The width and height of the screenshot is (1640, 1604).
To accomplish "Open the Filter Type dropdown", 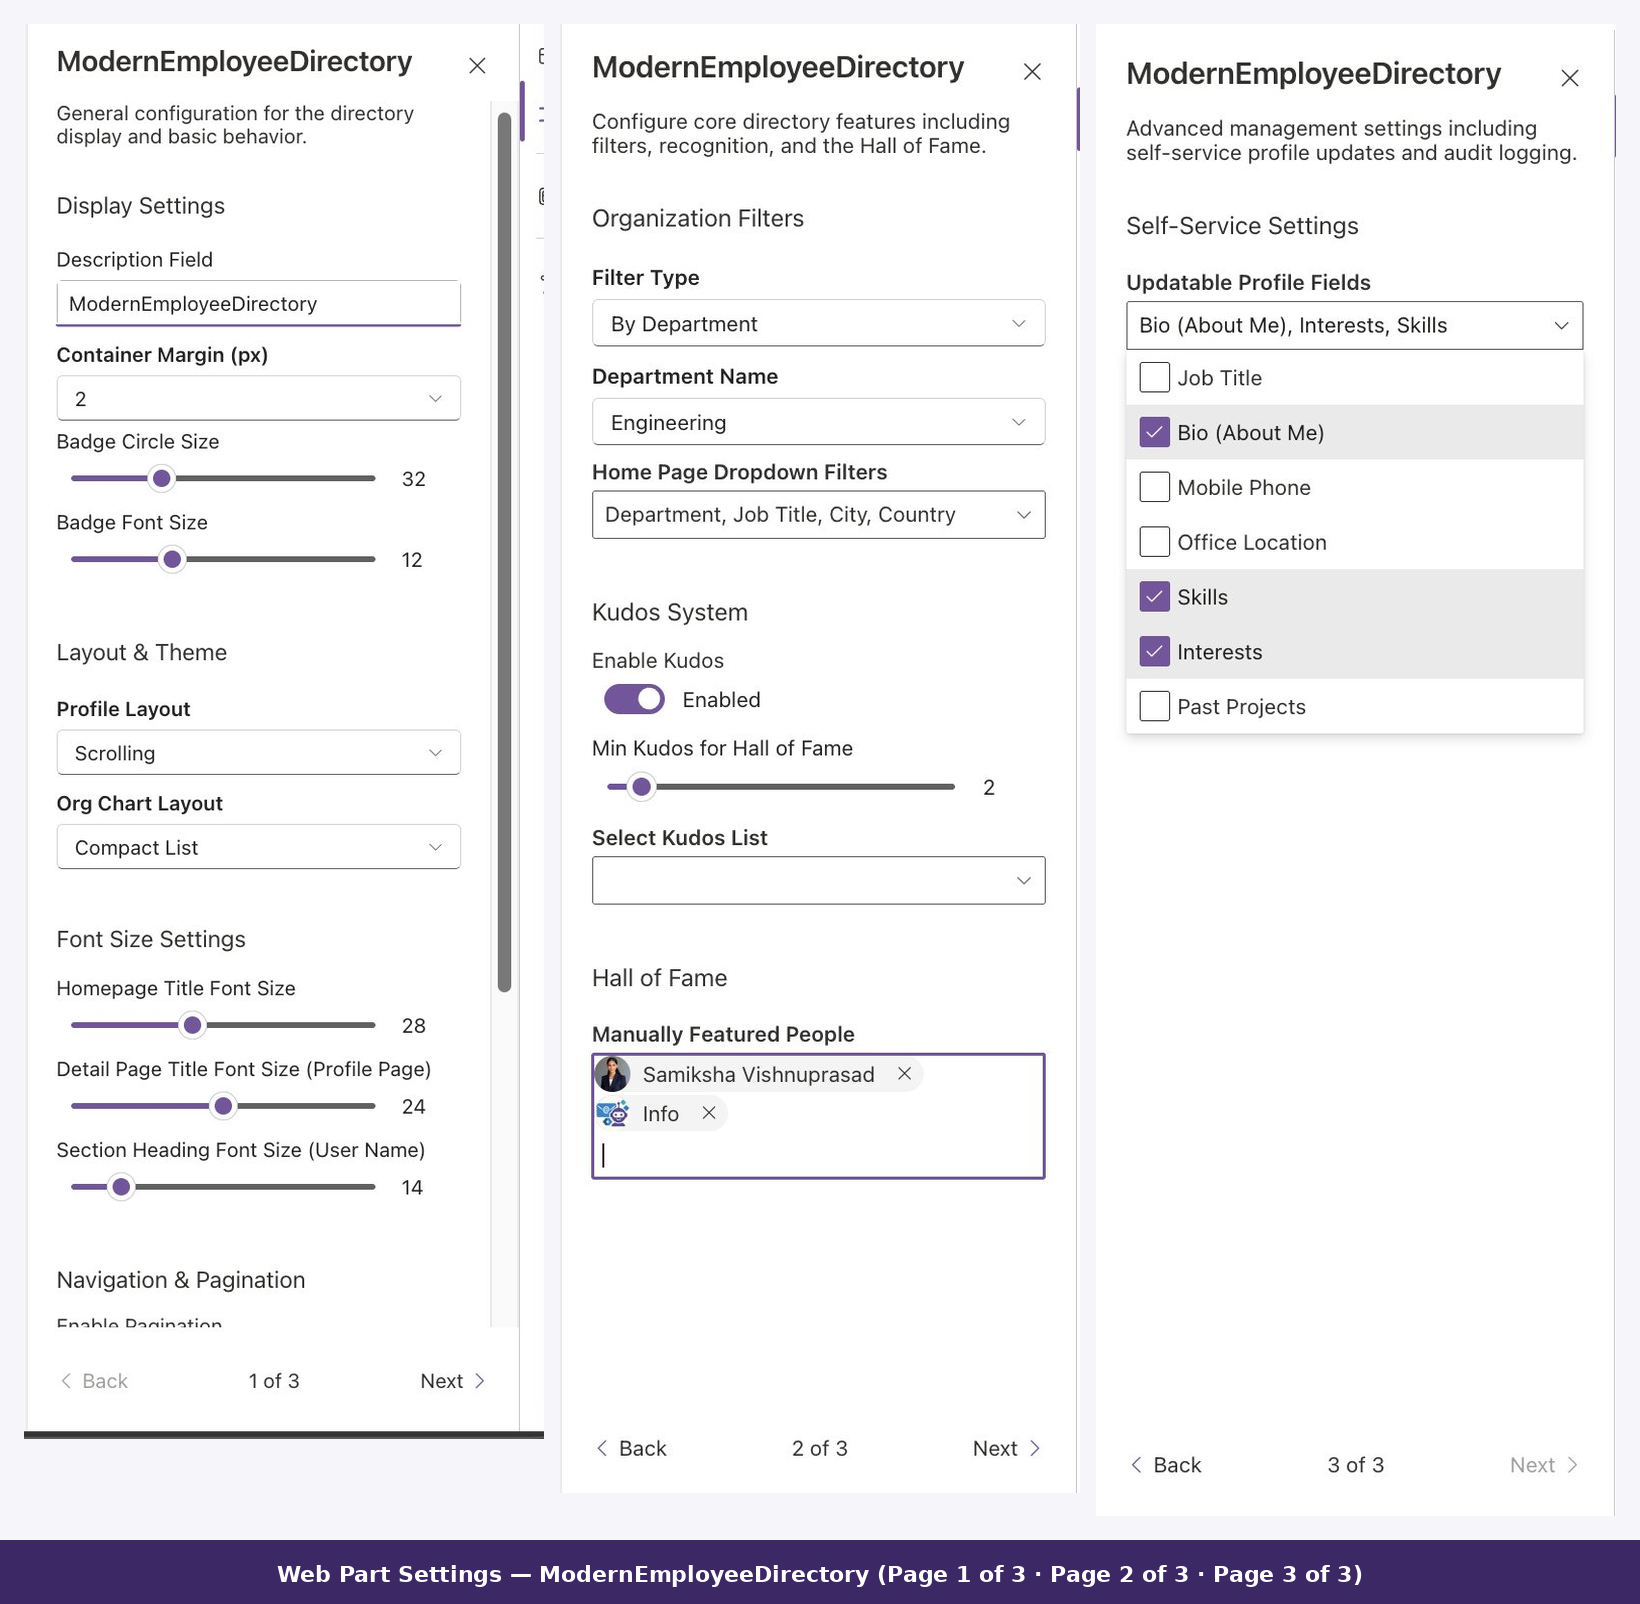I will [818, 323].
